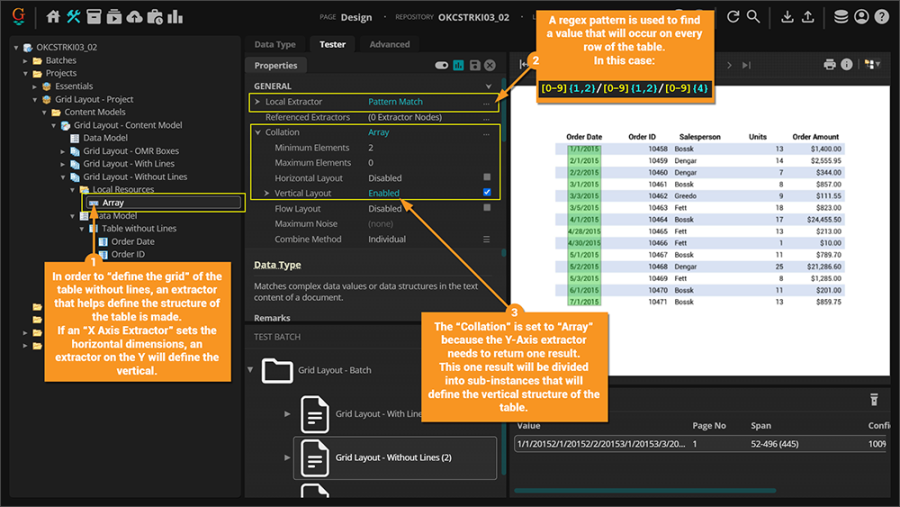Uncheck the Vertical Layout checkbox
900x507 pixels.
click(x=487, y=192)
